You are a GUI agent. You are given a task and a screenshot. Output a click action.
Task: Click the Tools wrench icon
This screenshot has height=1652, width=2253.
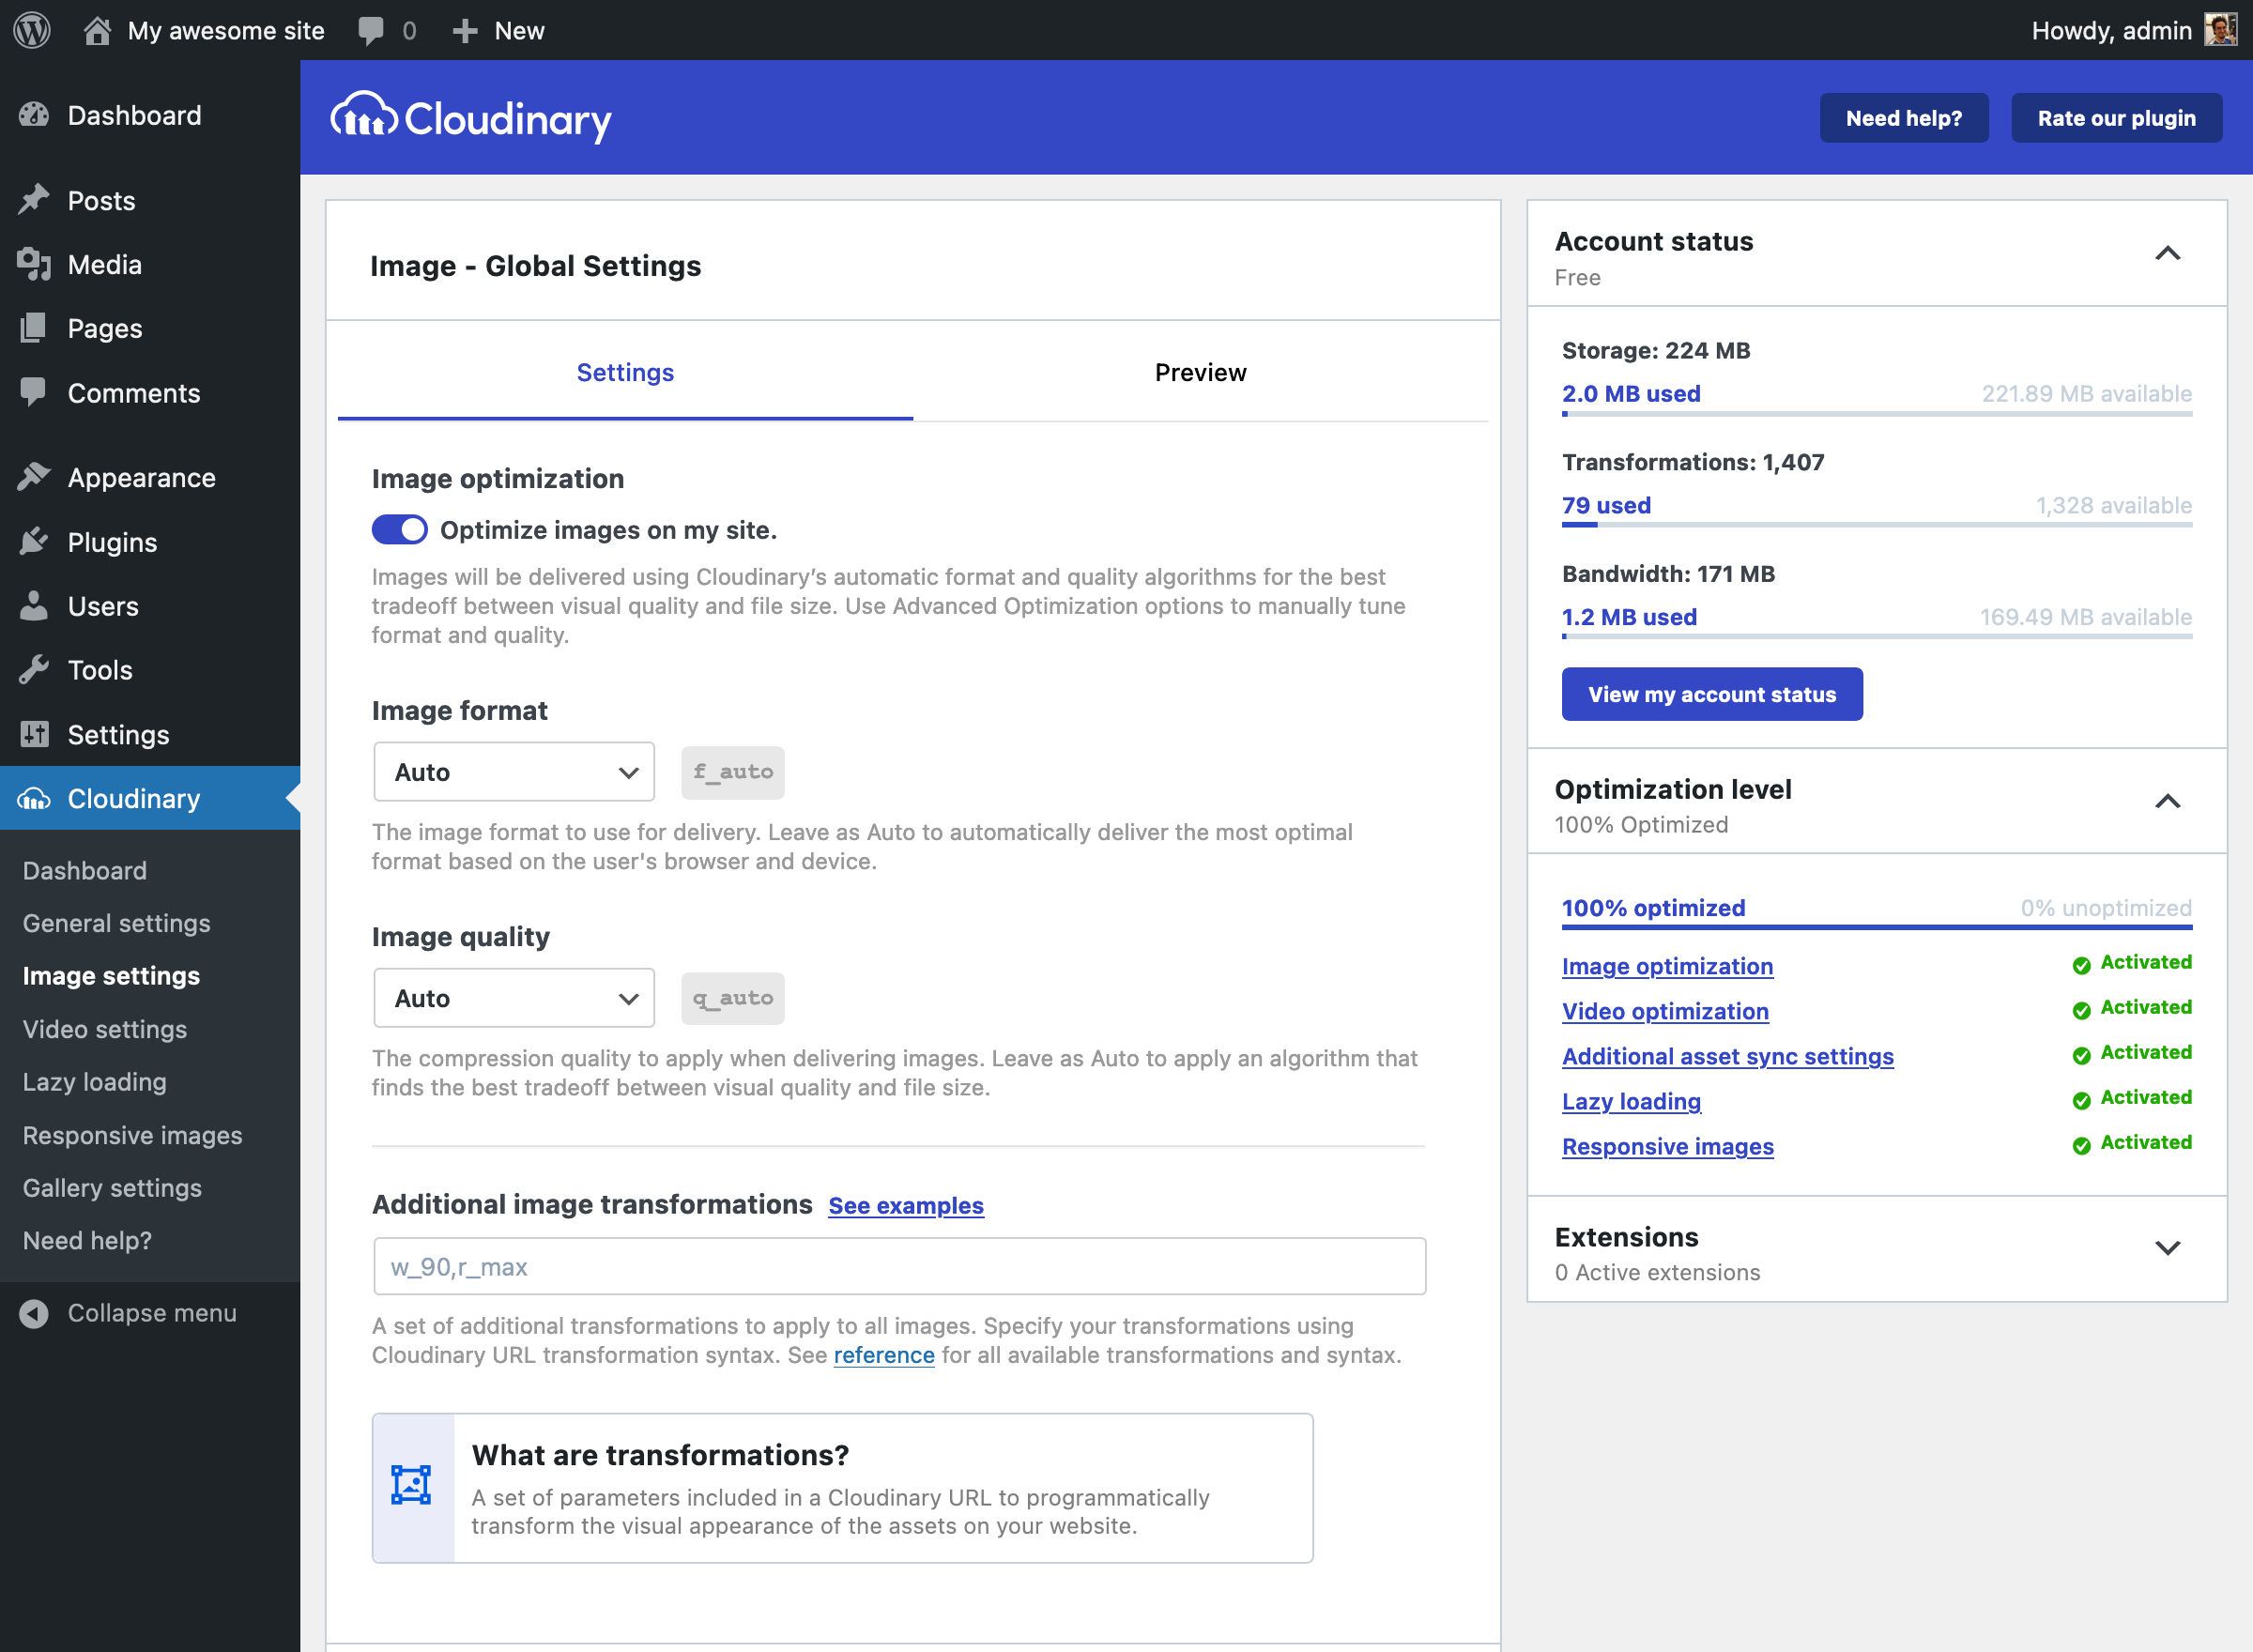click(x=34, y=670)
